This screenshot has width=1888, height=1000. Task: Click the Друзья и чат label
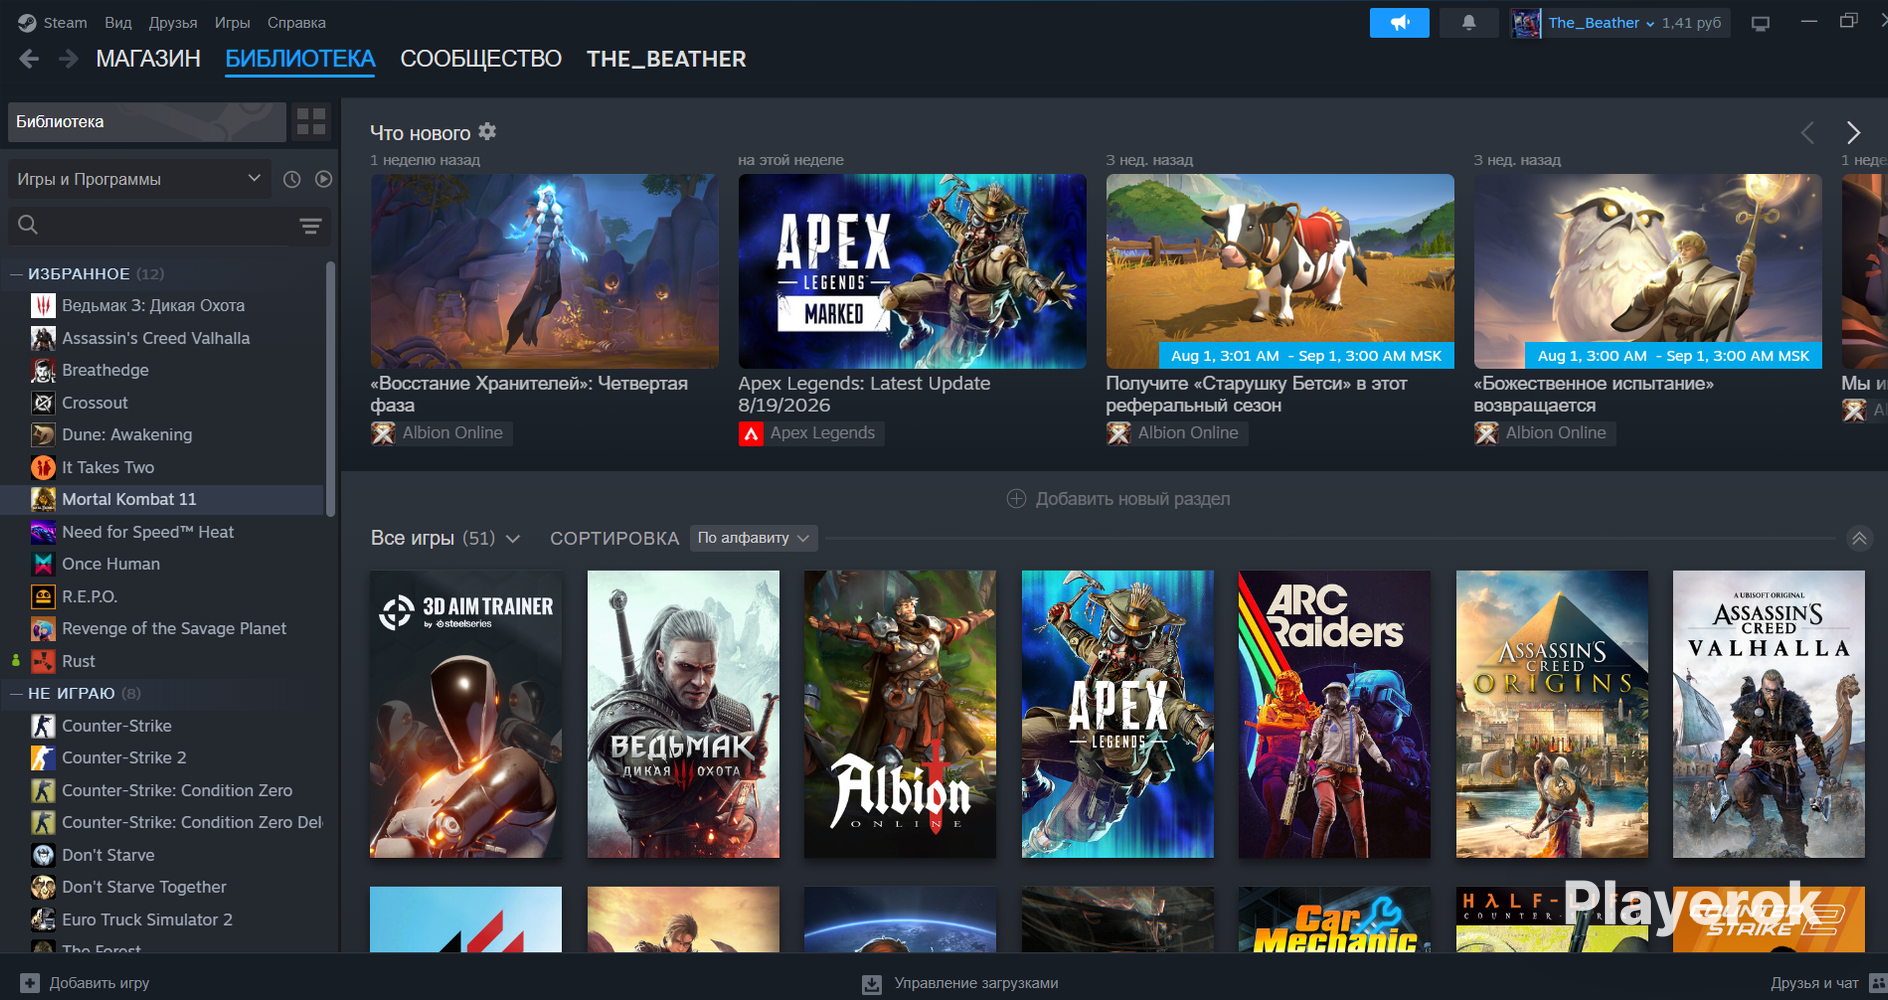pos(1814,983)
